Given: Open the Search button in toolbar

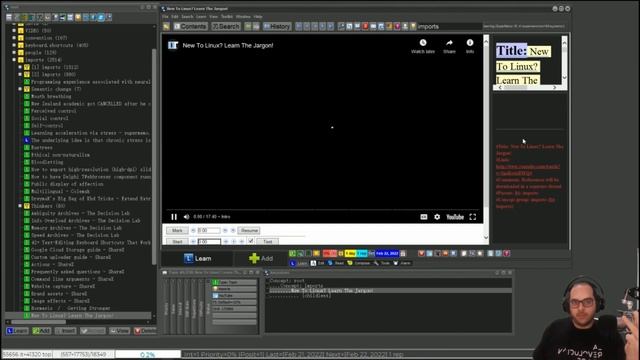Looking at the screenshot, I should [x=226, y=27].
